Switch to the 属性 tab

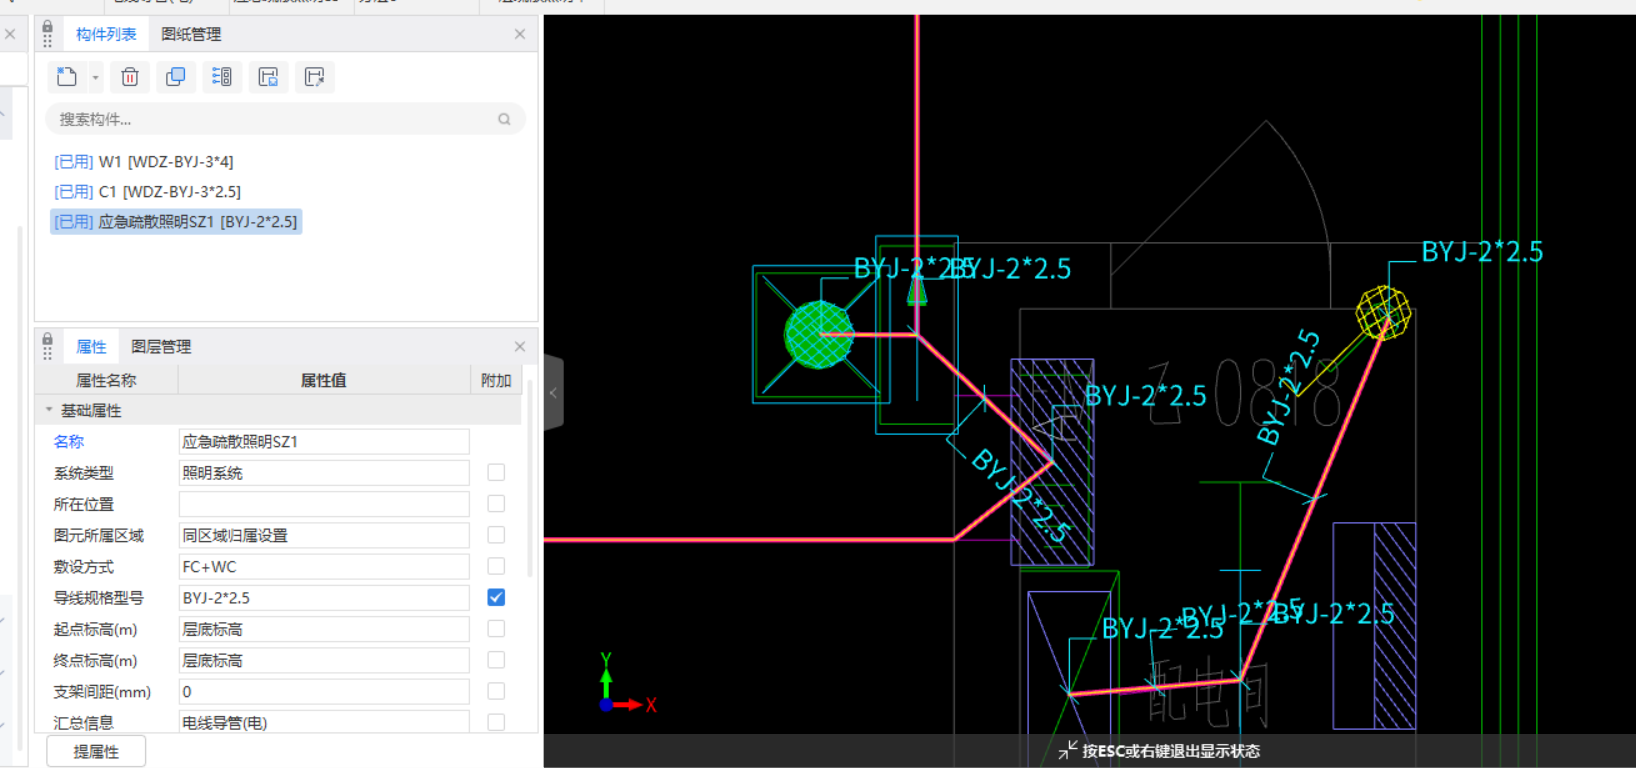[x=91, y=346]
